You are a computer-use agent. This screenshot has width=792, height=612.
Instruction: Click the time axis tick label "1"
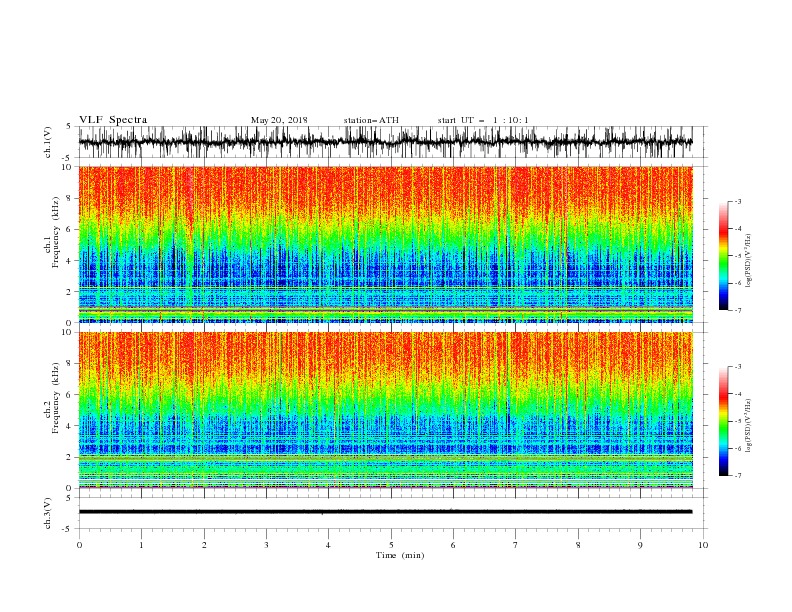[x=141, y=545]
